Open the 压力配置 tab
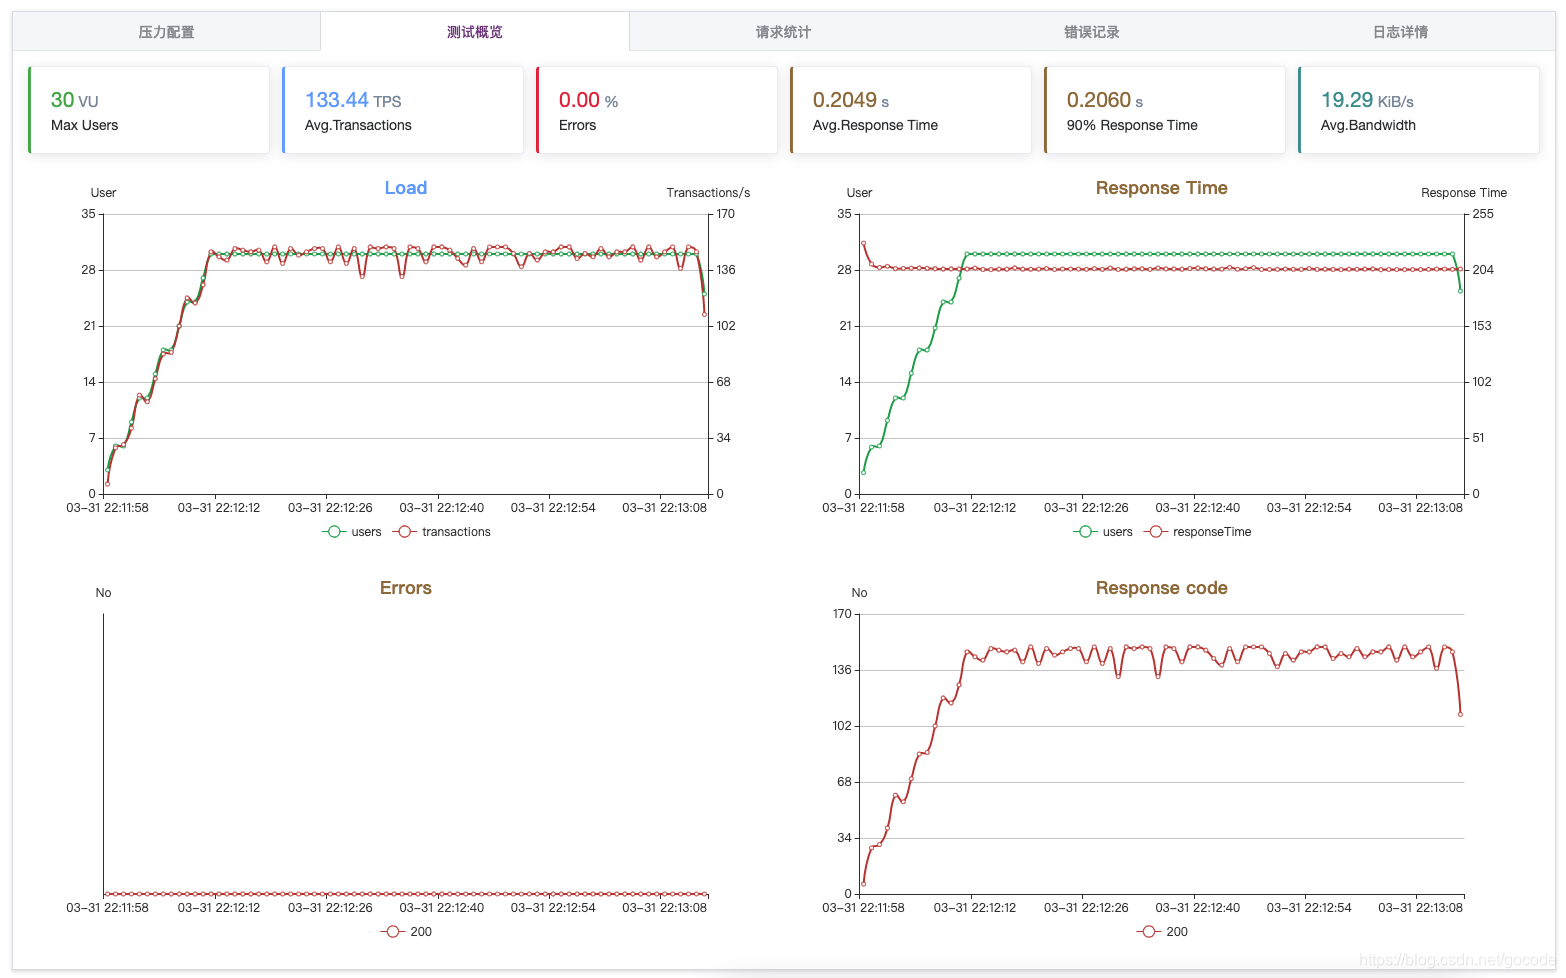This screenshot has height=978, width=1566. click(x=166, y=32)
